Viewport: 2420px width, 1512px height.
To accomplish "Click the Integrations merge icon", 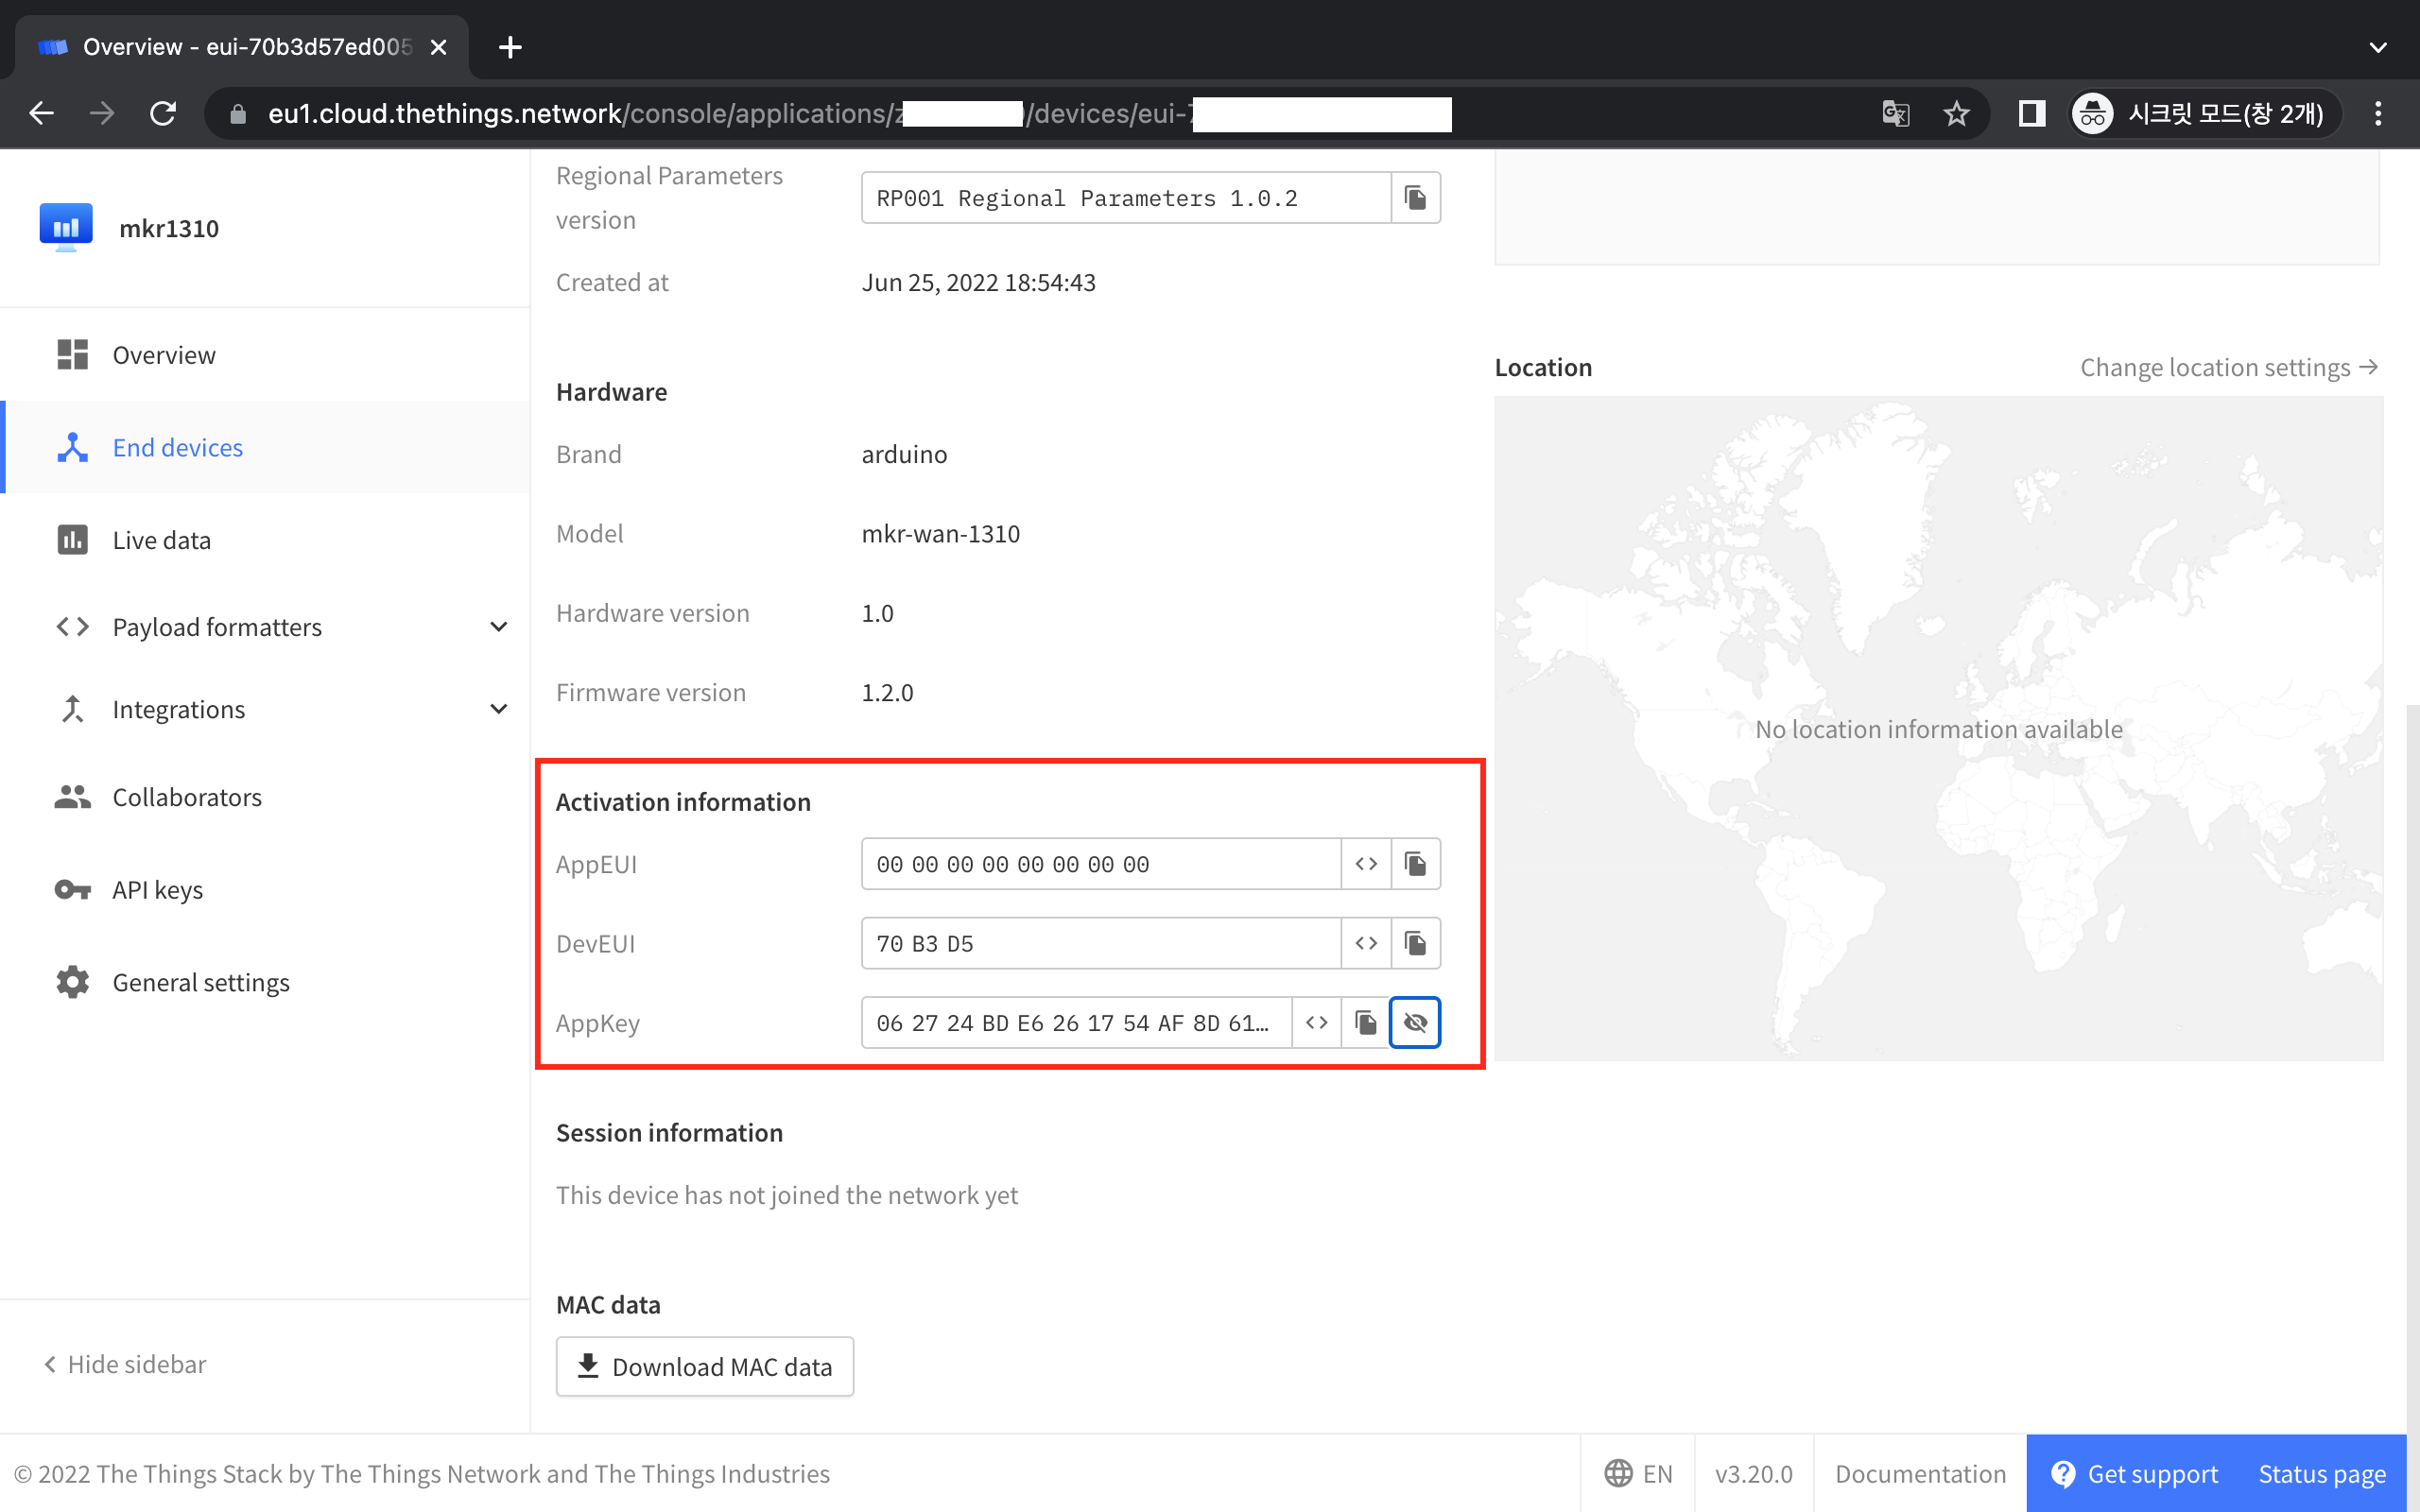I will (72, 709).
